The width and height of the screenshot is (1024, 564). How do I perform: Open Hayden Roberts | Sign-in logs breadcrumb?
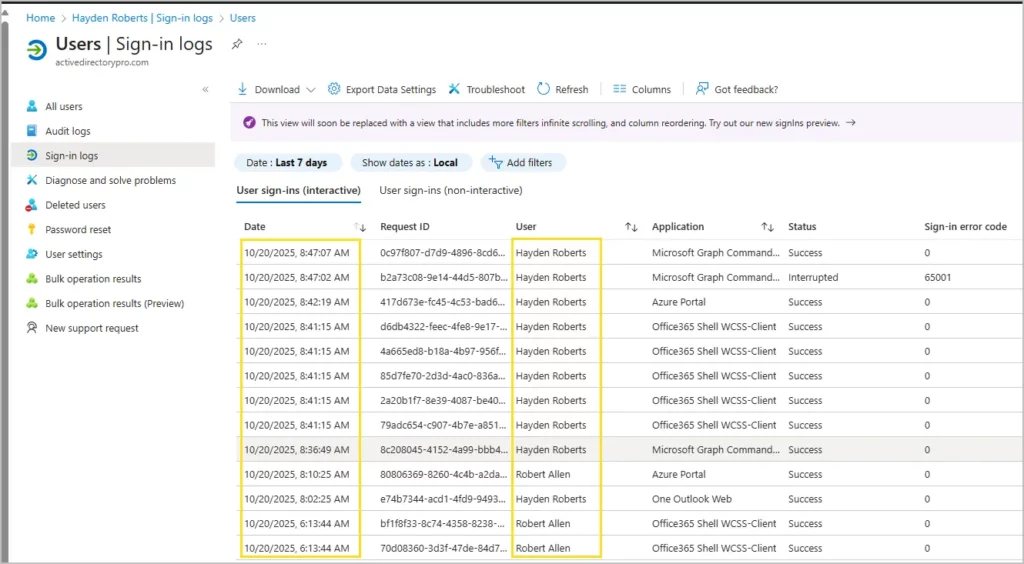click(142, 18)
